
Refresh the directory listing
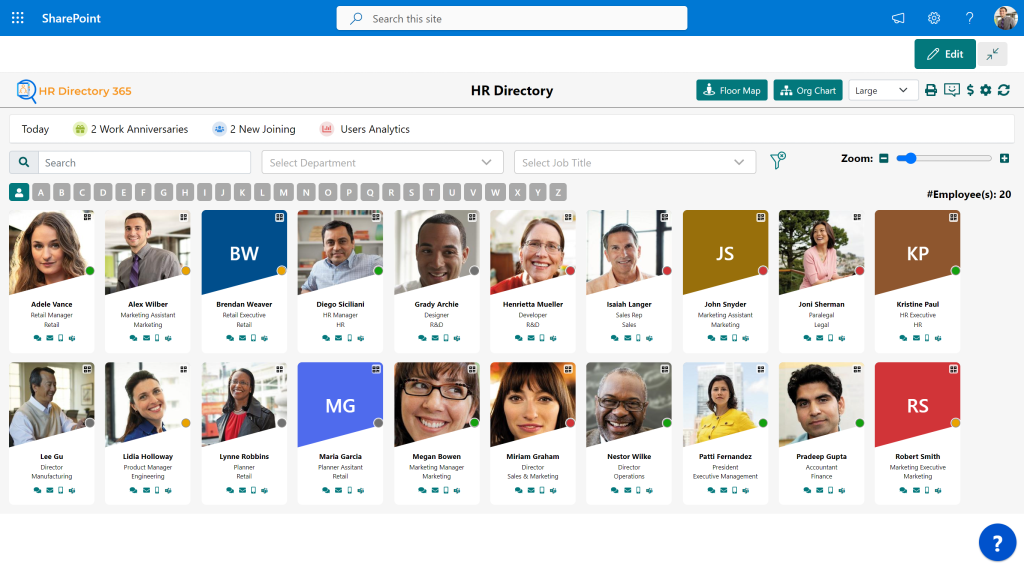coord(1003,89)
